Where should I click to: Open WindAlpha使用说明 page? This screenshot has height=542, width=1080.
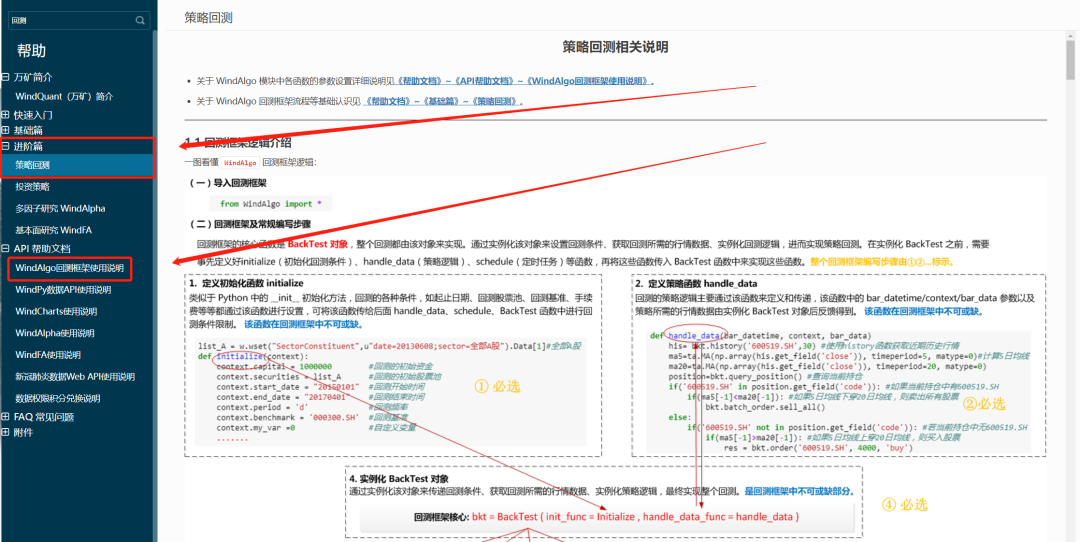pyautogui.click(x=55, y=333)
